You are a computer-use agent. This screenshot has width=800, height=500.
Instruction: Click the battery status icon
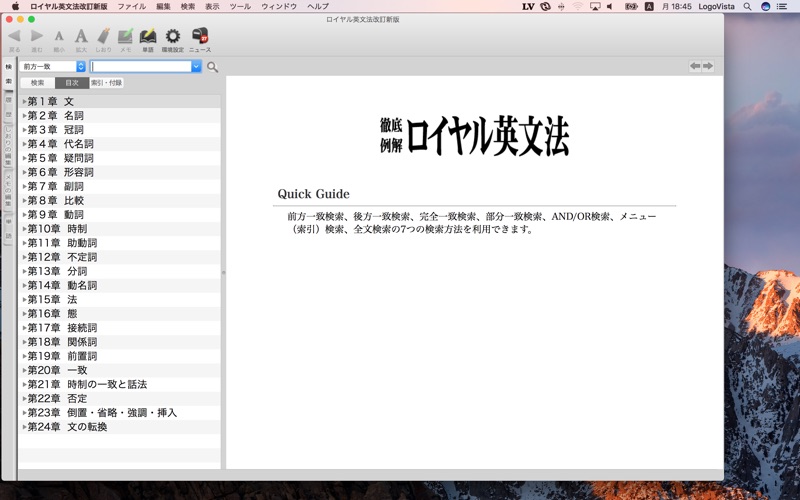(631, 6)
